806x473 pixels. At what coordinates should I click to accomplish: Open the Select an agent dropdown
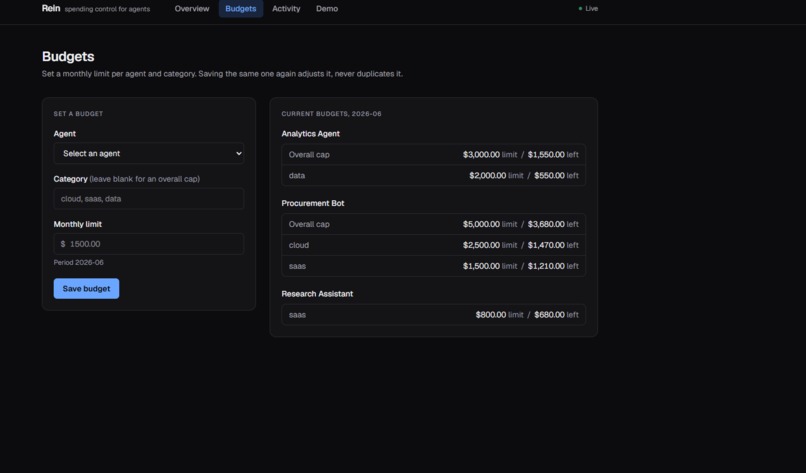coord(149,153)
